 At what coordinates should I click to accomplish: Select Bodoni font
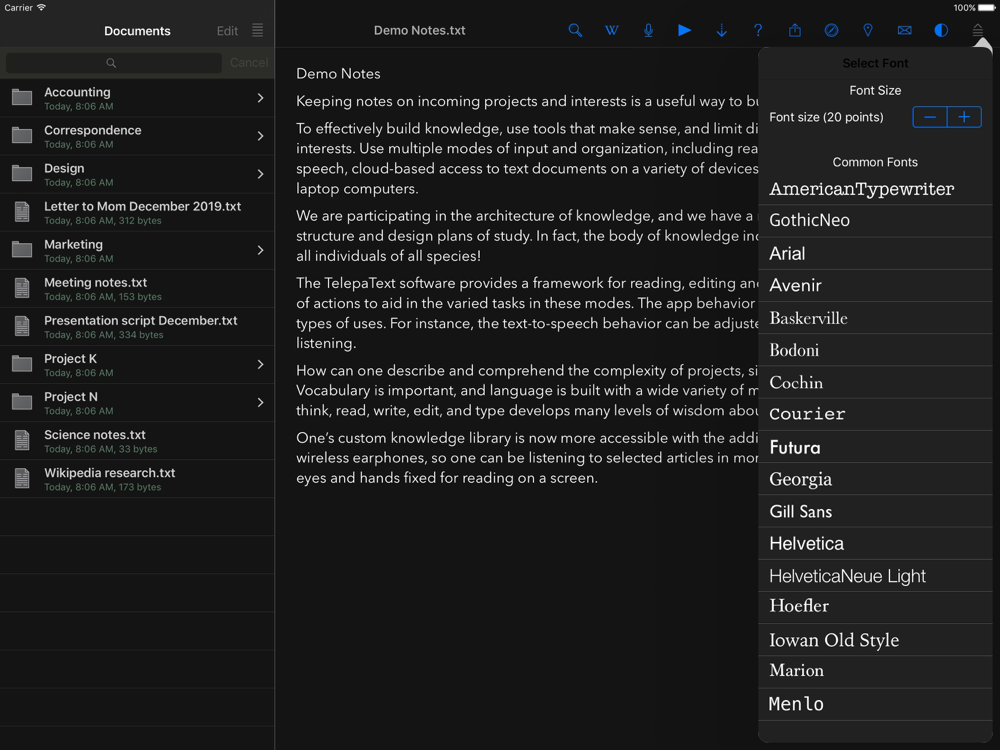(875, 349)
